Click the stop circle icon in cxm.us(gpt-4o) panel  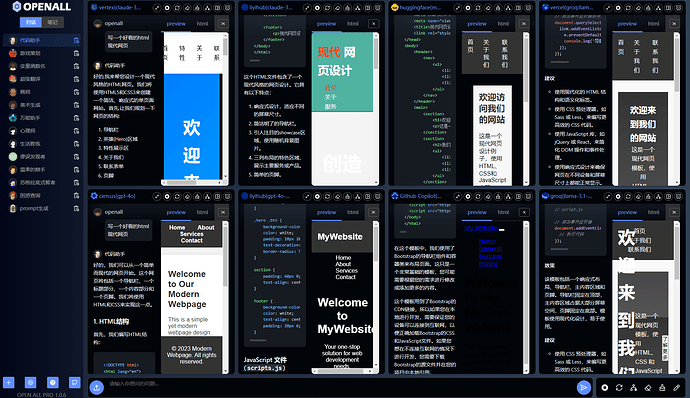pyautogui.click(x=167, y=196)
